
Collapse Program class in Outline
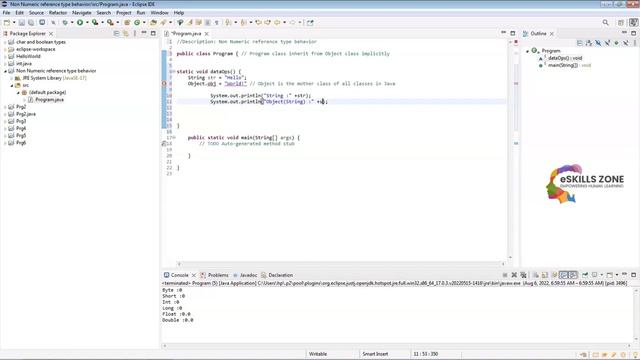click(527, 51)
